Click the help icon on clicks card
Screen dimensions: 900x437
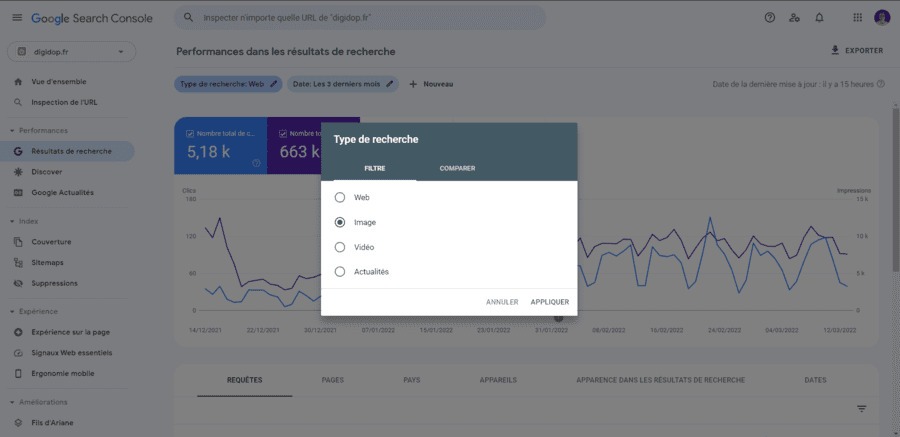pos(256,163)
